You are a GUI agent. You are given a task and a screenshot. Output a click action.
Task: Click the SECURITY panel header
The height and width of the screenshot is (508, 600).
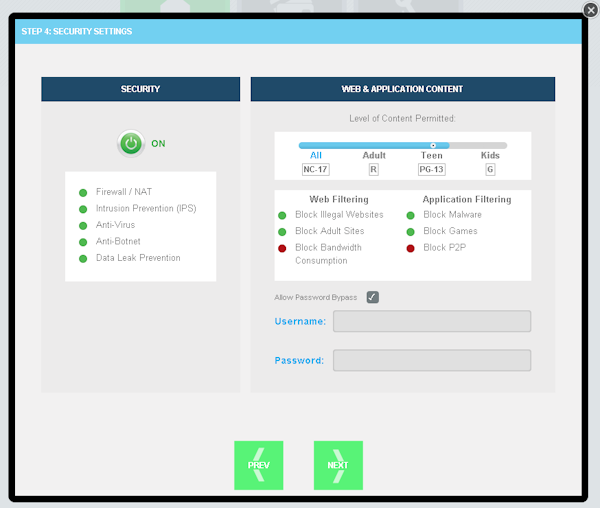pyautogui.click(x=140, y=89)
